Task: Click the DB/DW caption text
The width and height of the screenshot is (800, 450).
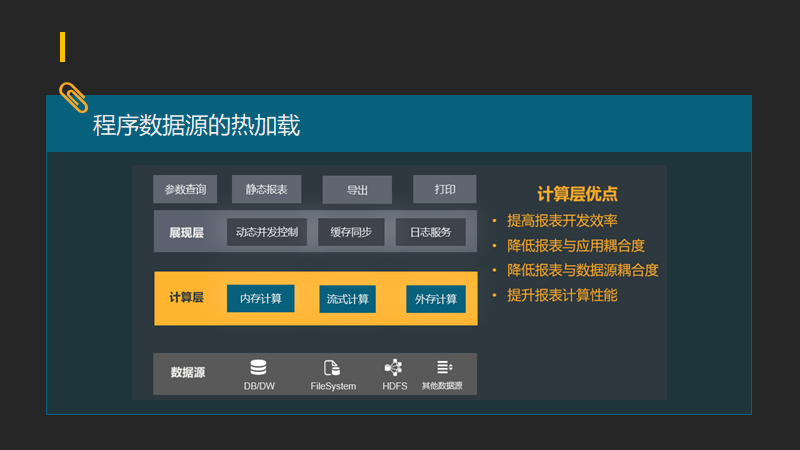Action: [259, 386]
